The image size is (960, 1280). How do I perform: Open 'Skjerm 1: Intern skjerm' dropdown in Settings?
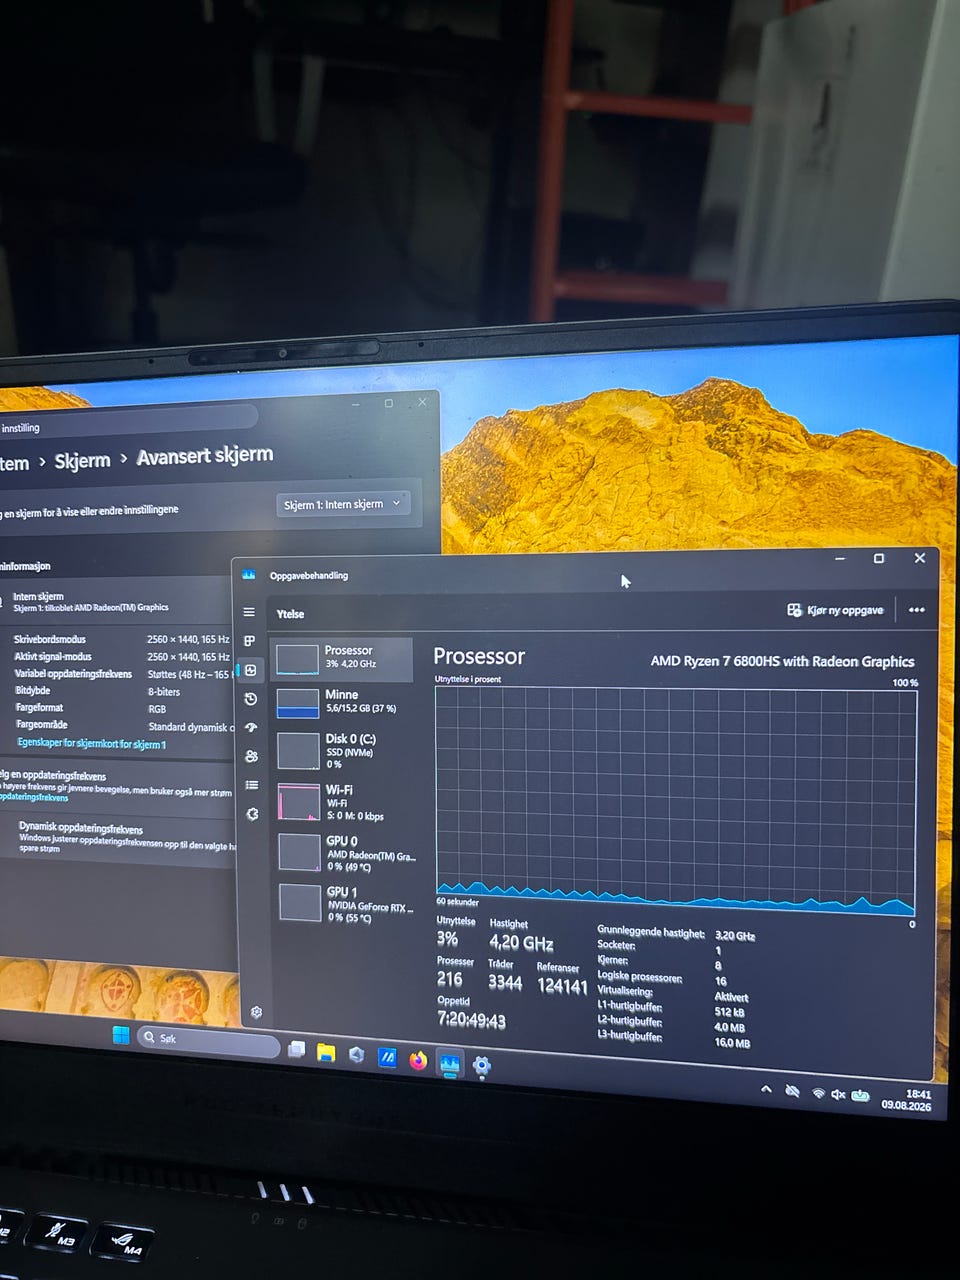coord(342,504)
